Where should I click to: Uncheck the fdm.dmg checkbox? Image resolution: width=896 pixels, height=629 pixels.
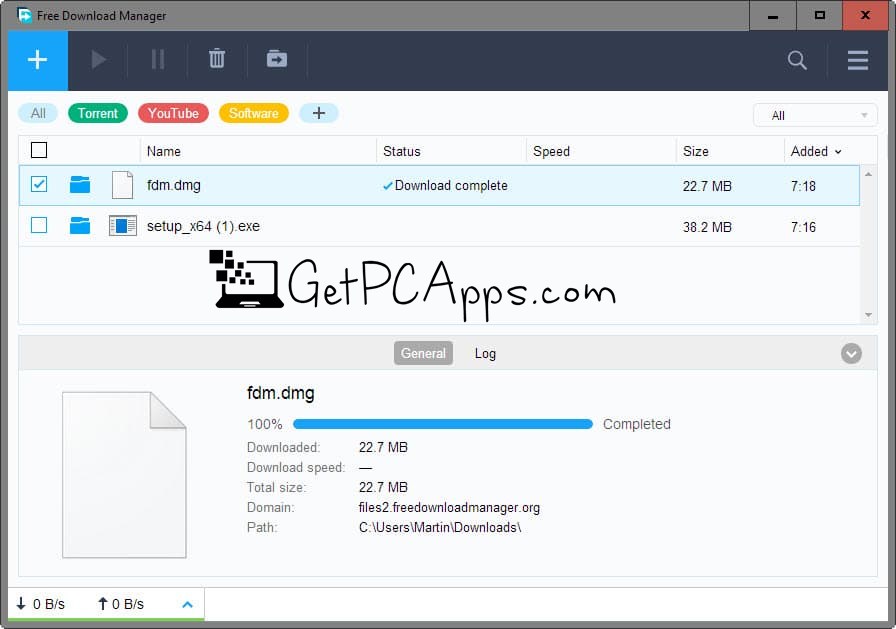[x=39, y=185]
